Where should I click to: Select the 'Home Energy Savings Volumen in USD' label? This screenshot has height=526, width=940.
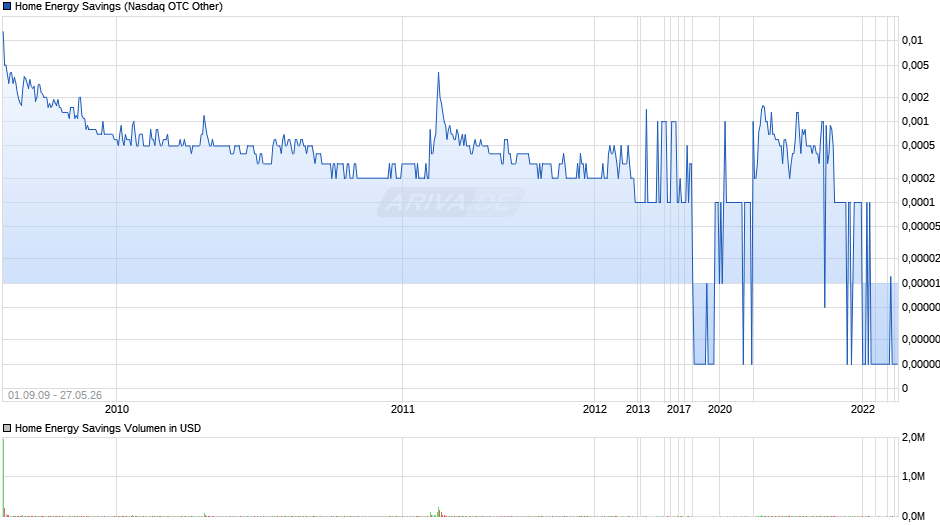[108, 428]
